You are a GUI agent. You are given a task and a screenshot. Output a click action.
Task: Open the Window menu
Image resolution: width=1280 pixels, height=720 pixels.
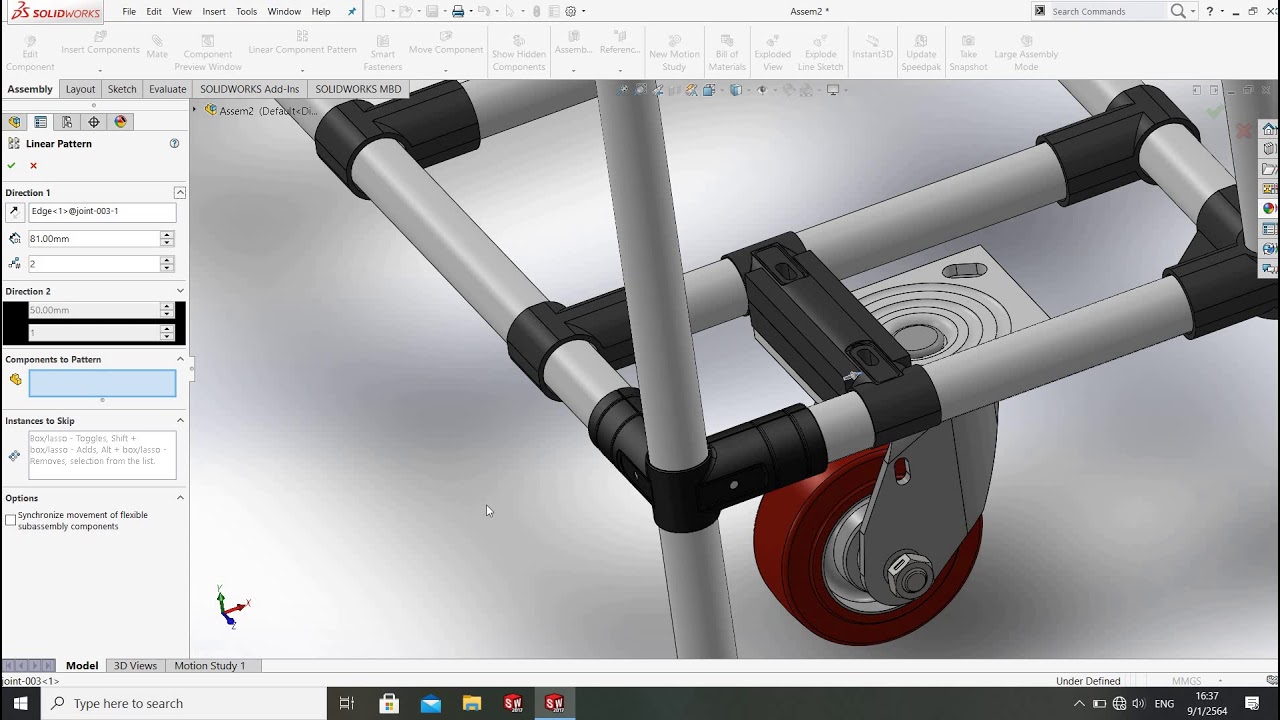pyautogui.click(x=284, y=11)
